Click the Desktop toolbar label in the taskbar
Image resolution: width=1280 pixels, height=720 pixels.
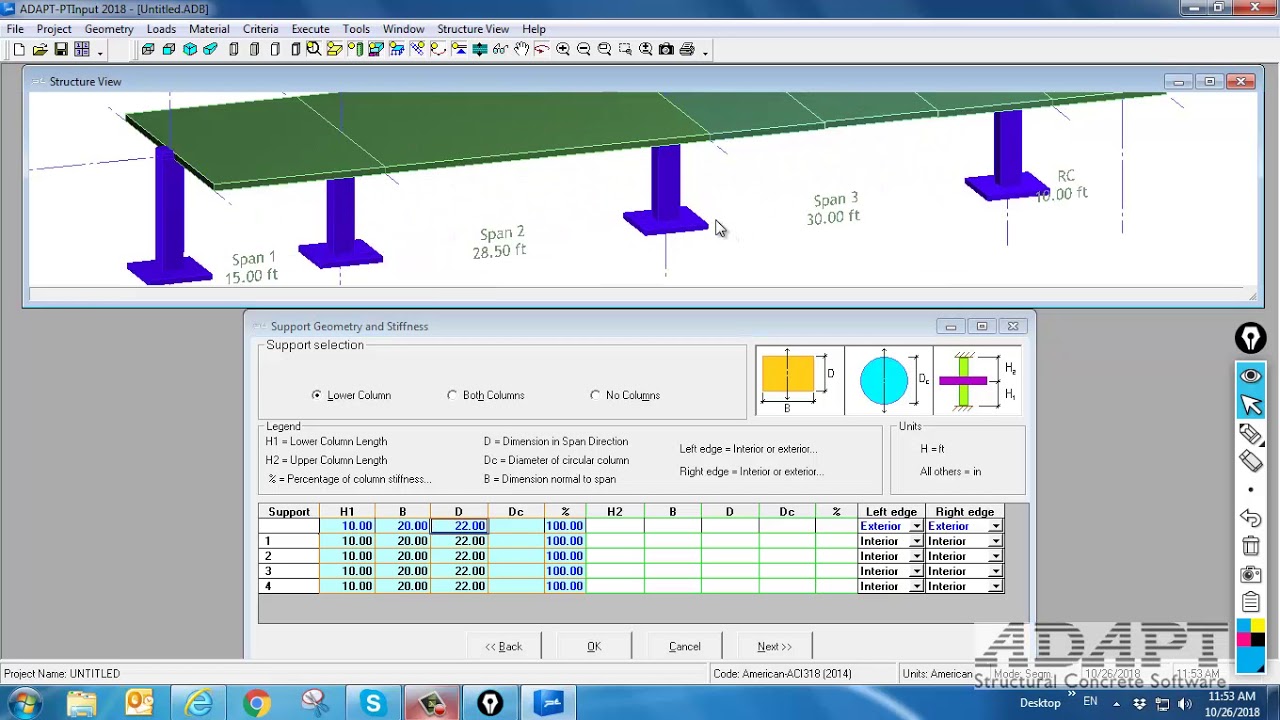[x=1040, y=703]
